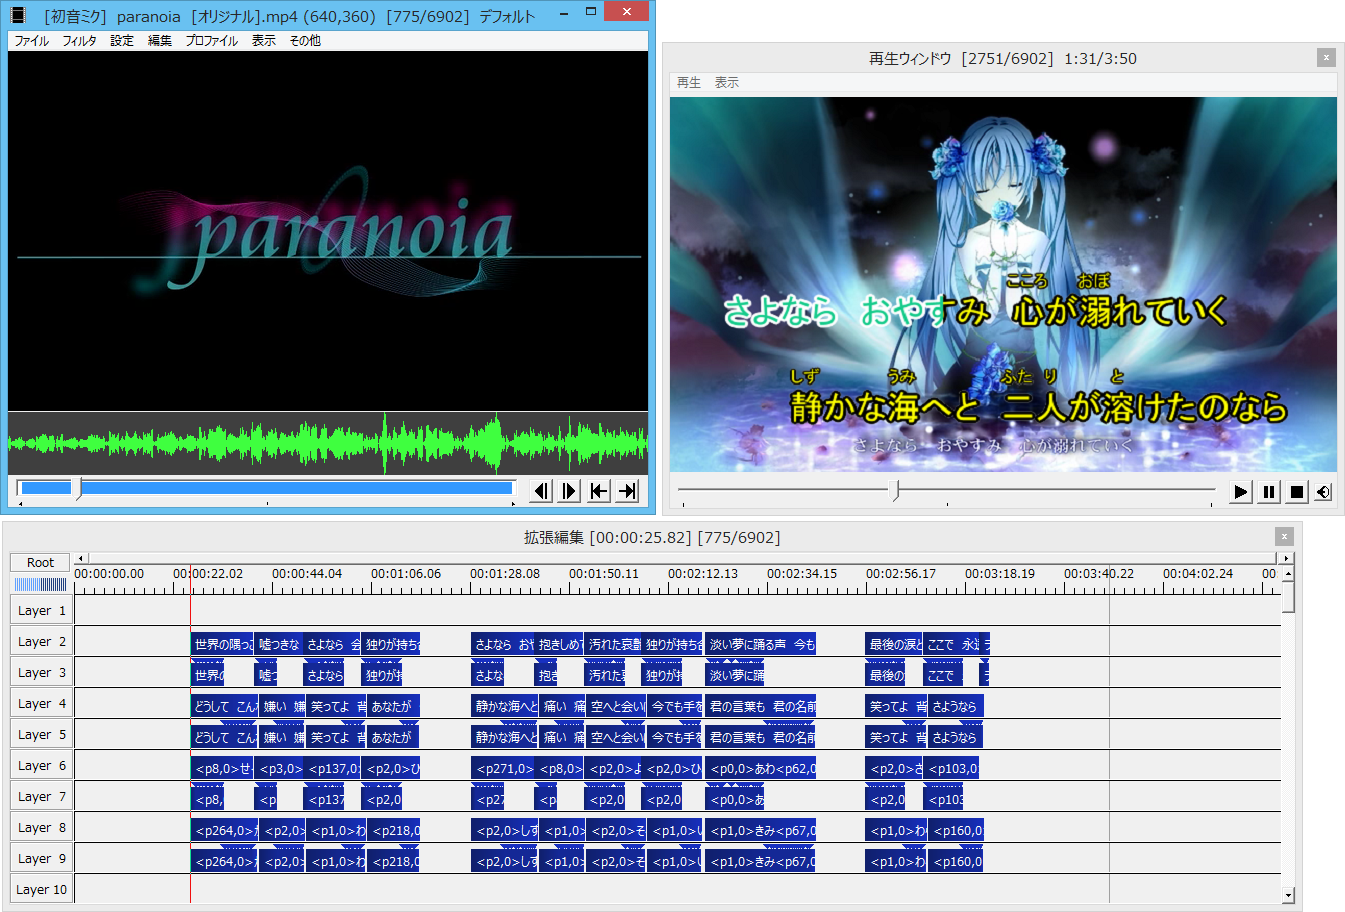Select the <p160,0 clip on Layer 9

(956, 861)
